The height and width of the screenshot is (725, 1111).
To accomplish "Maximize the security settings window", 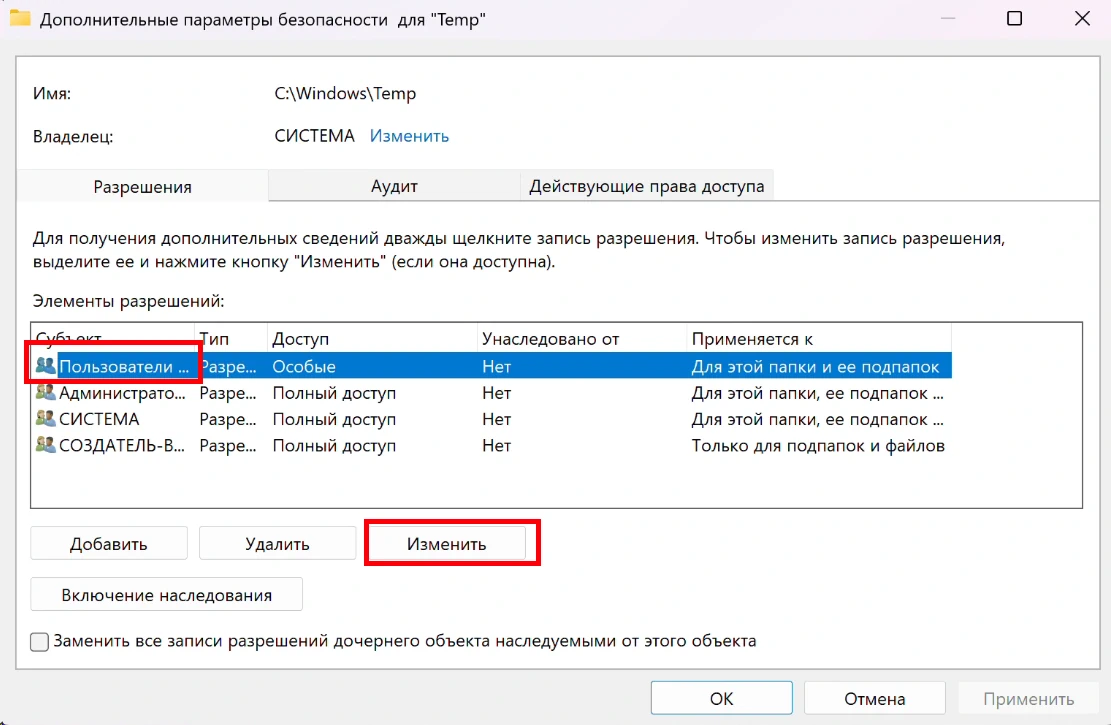I will [x=1014, y=19].
